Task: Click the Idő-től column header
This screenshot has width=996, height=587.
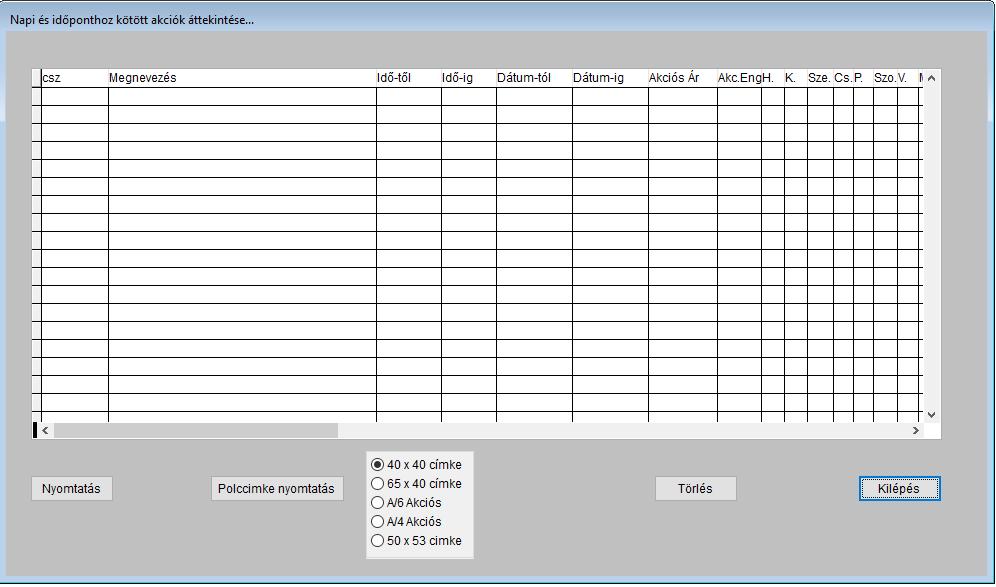Action: 408,78
